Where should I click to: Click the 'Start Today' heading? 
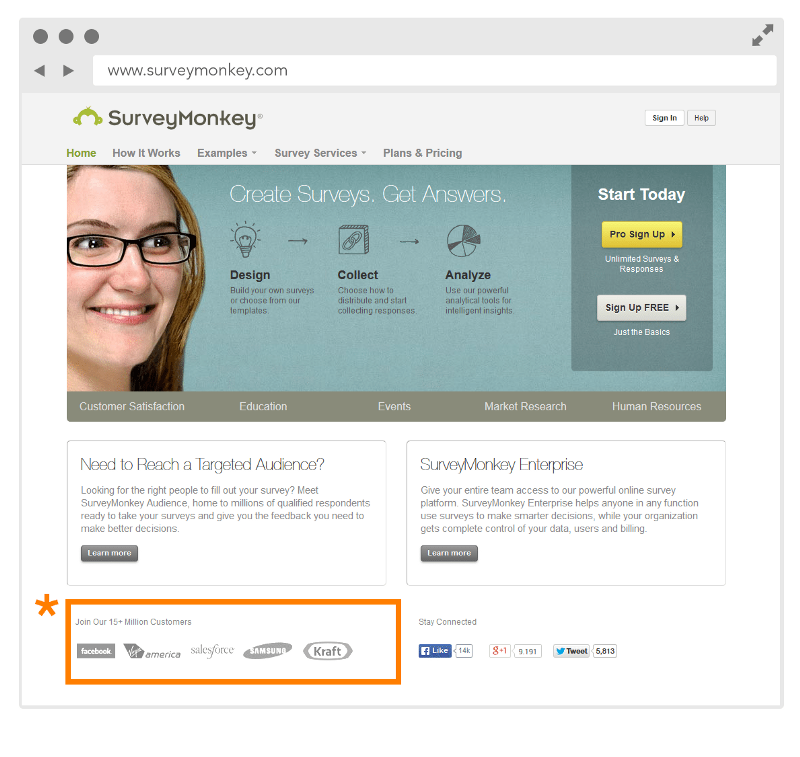click(641, 194)
